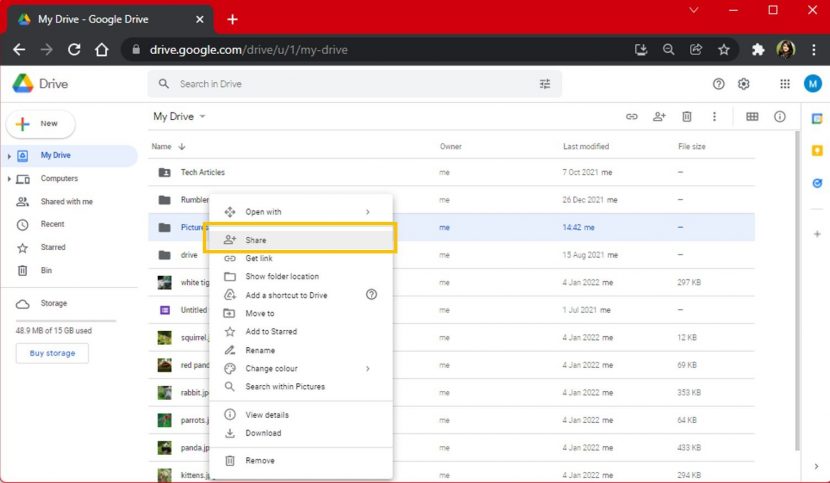Choose Move to menu entry
This screenshot has height=483, width=830.
coord(300,314)
